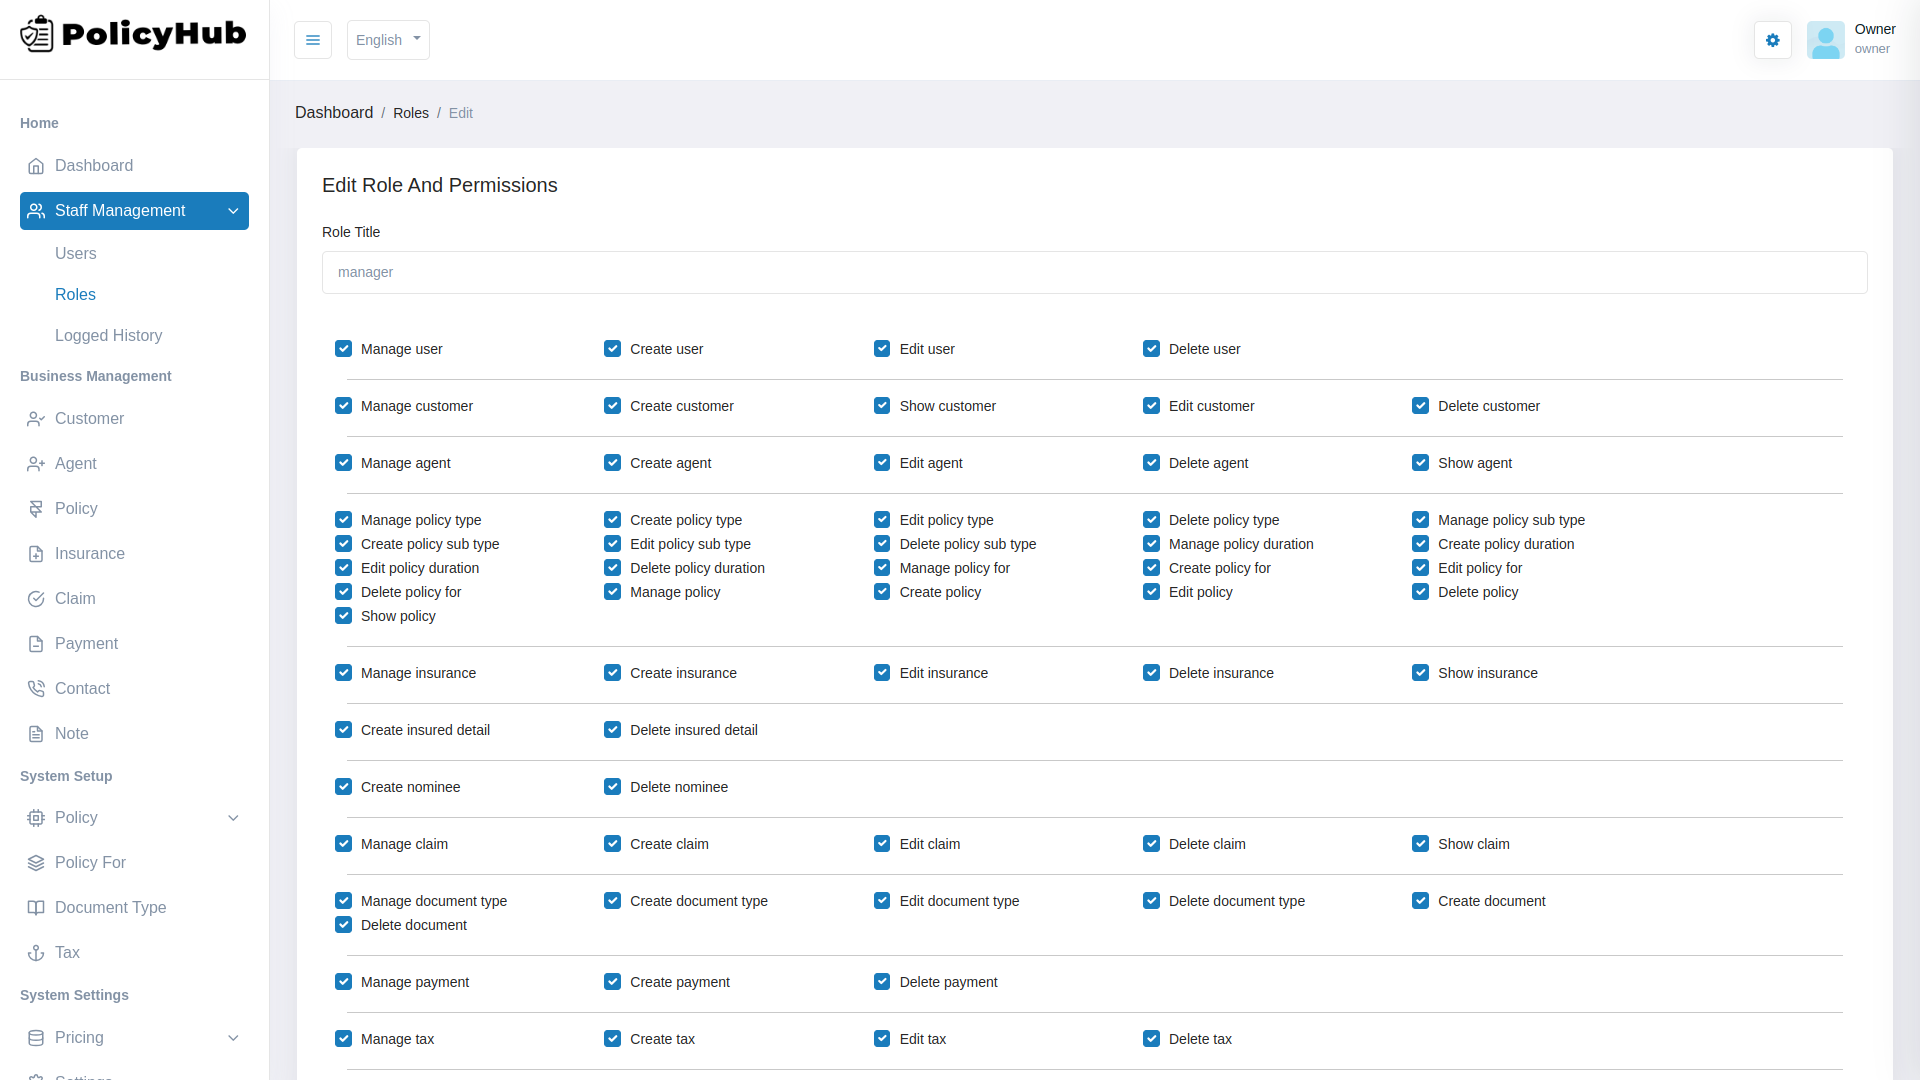Open the Customer section via its person icon

point(36,418)
